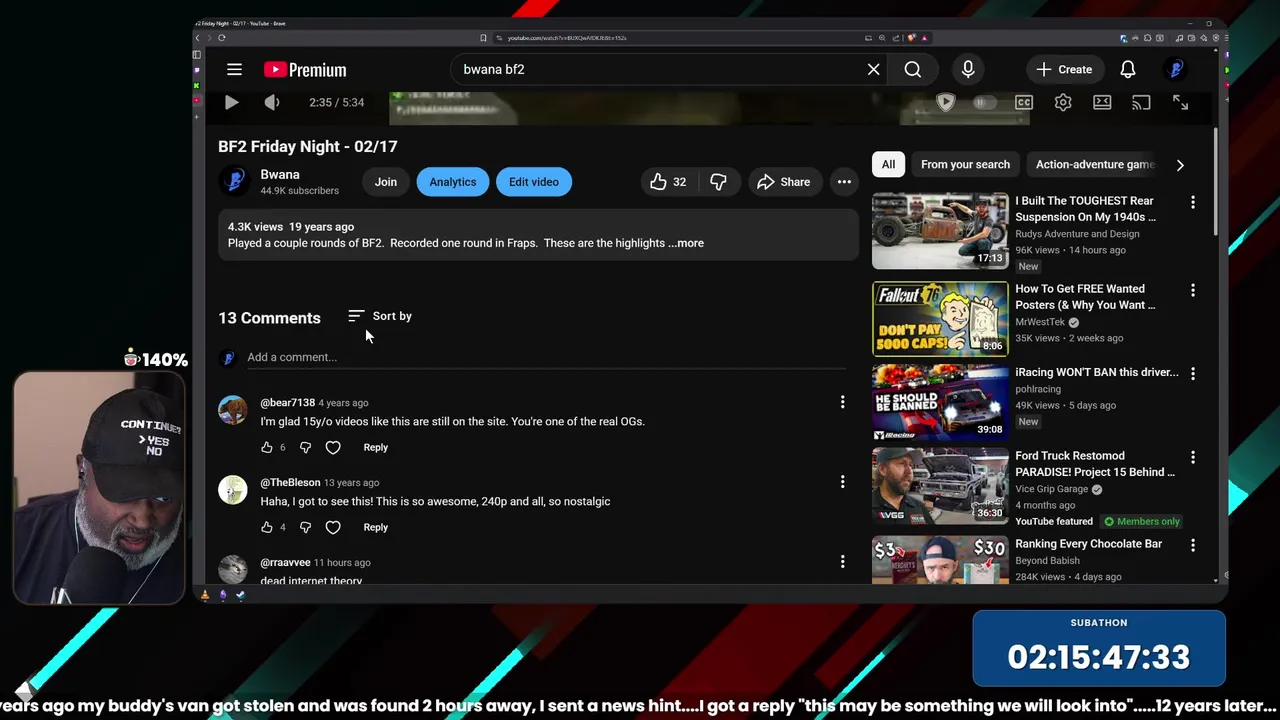
Task: Start voice search with the microphone
Action: pos(967,69)
